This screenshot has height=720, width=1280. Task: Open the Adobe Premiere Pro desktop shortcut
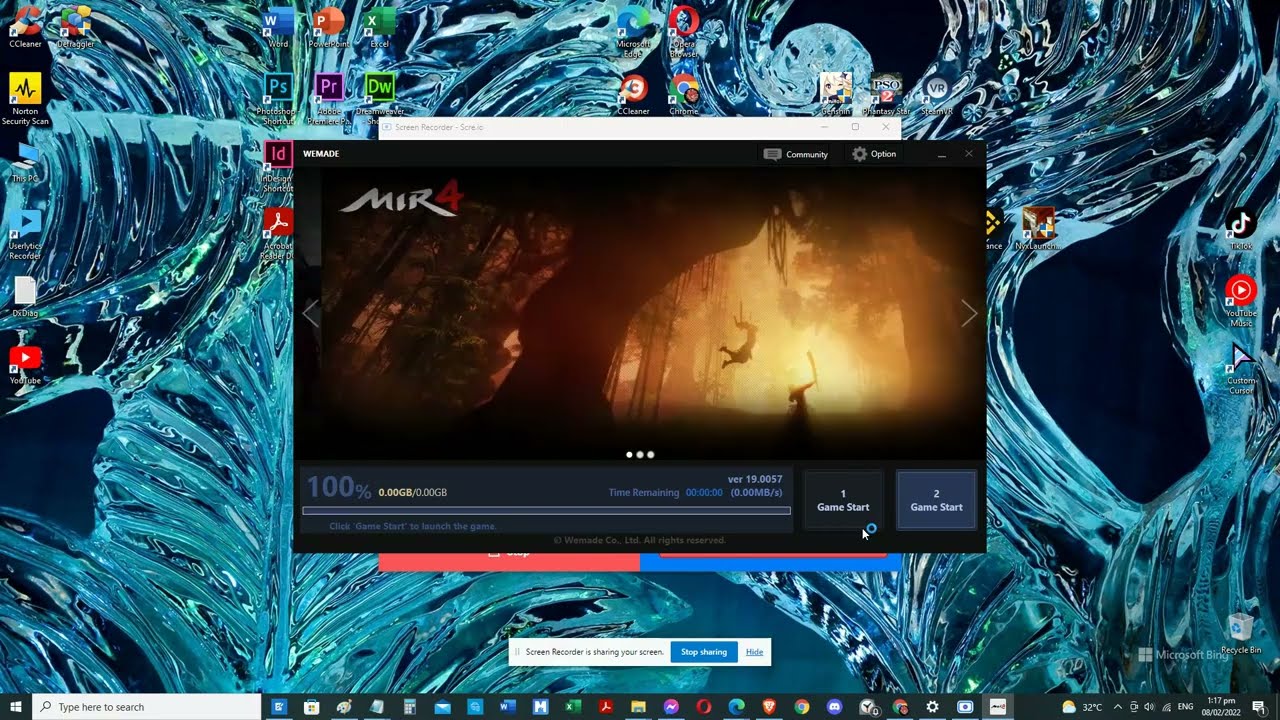point(328,98)
